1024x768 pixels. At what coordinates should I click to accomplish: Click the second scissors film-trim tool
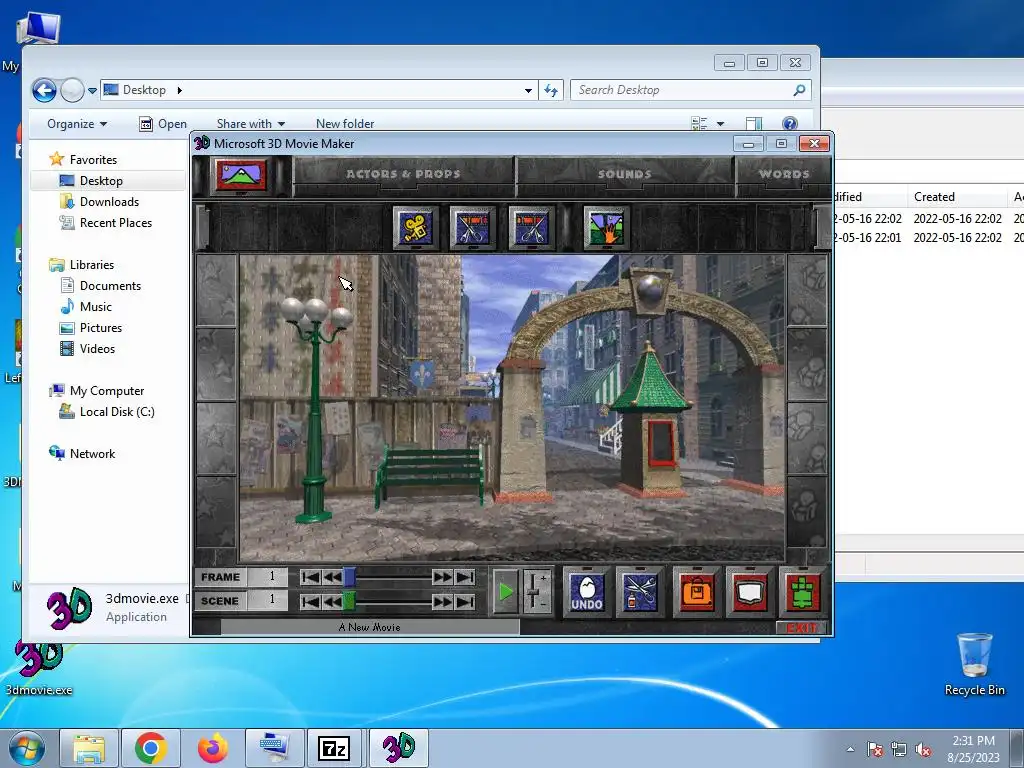click(x=531, y=228)
